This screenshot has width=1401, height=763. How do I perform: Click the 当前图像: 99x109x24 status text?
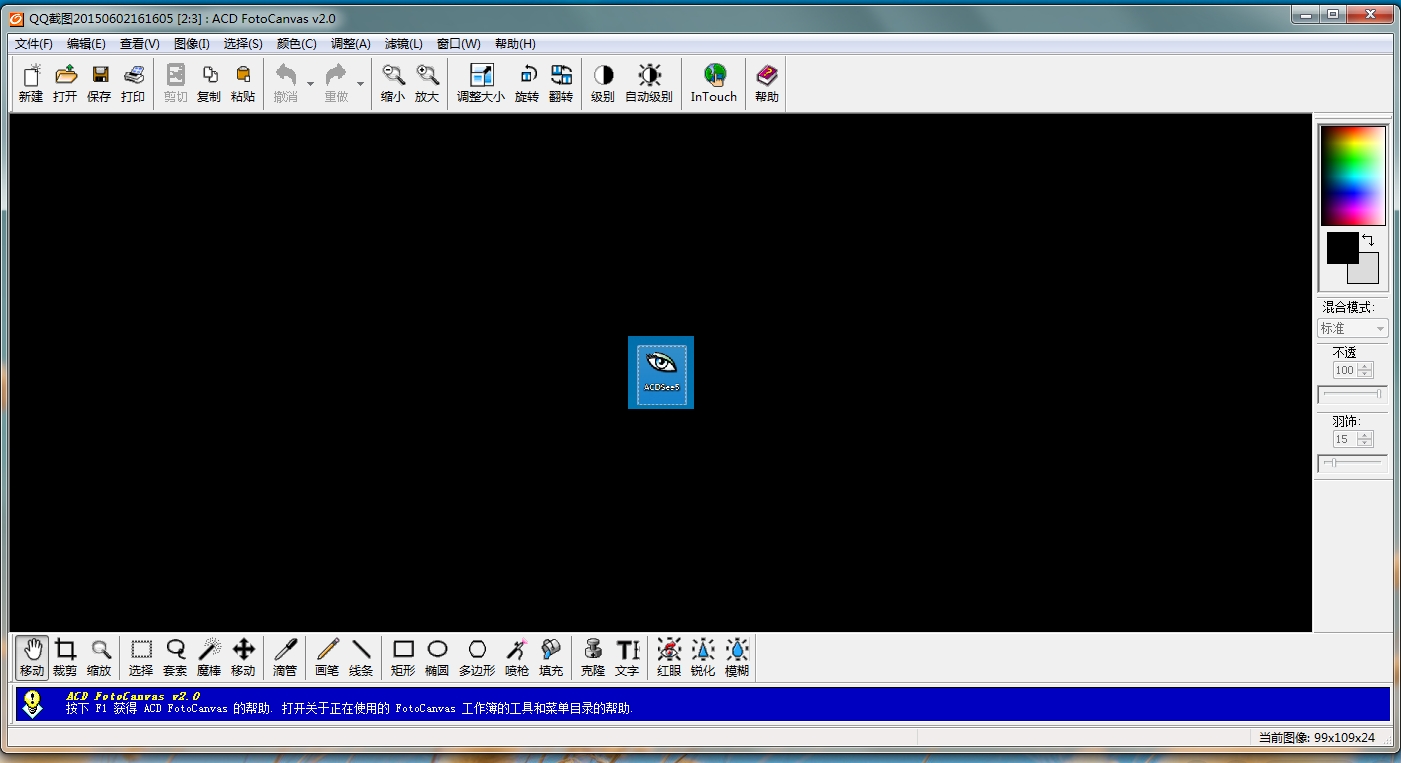[x=1316, y=738]
